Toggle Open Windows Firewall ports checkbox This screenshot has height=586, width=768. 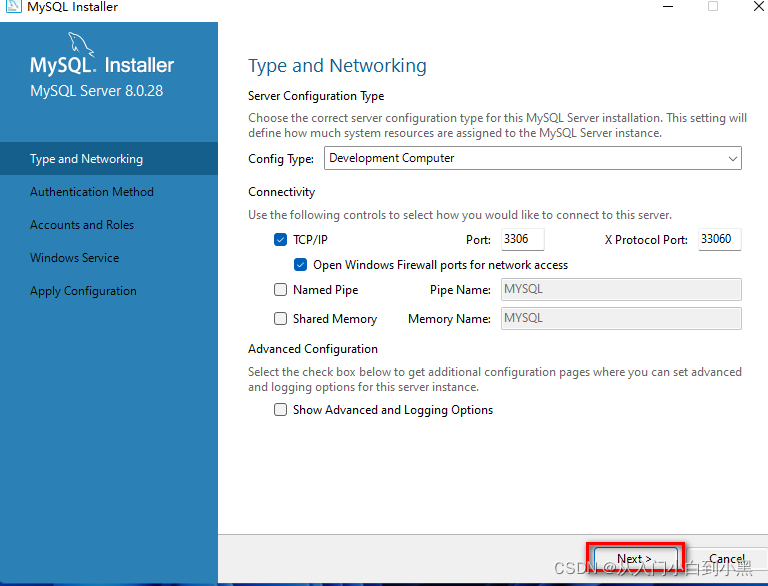point(300,265)
